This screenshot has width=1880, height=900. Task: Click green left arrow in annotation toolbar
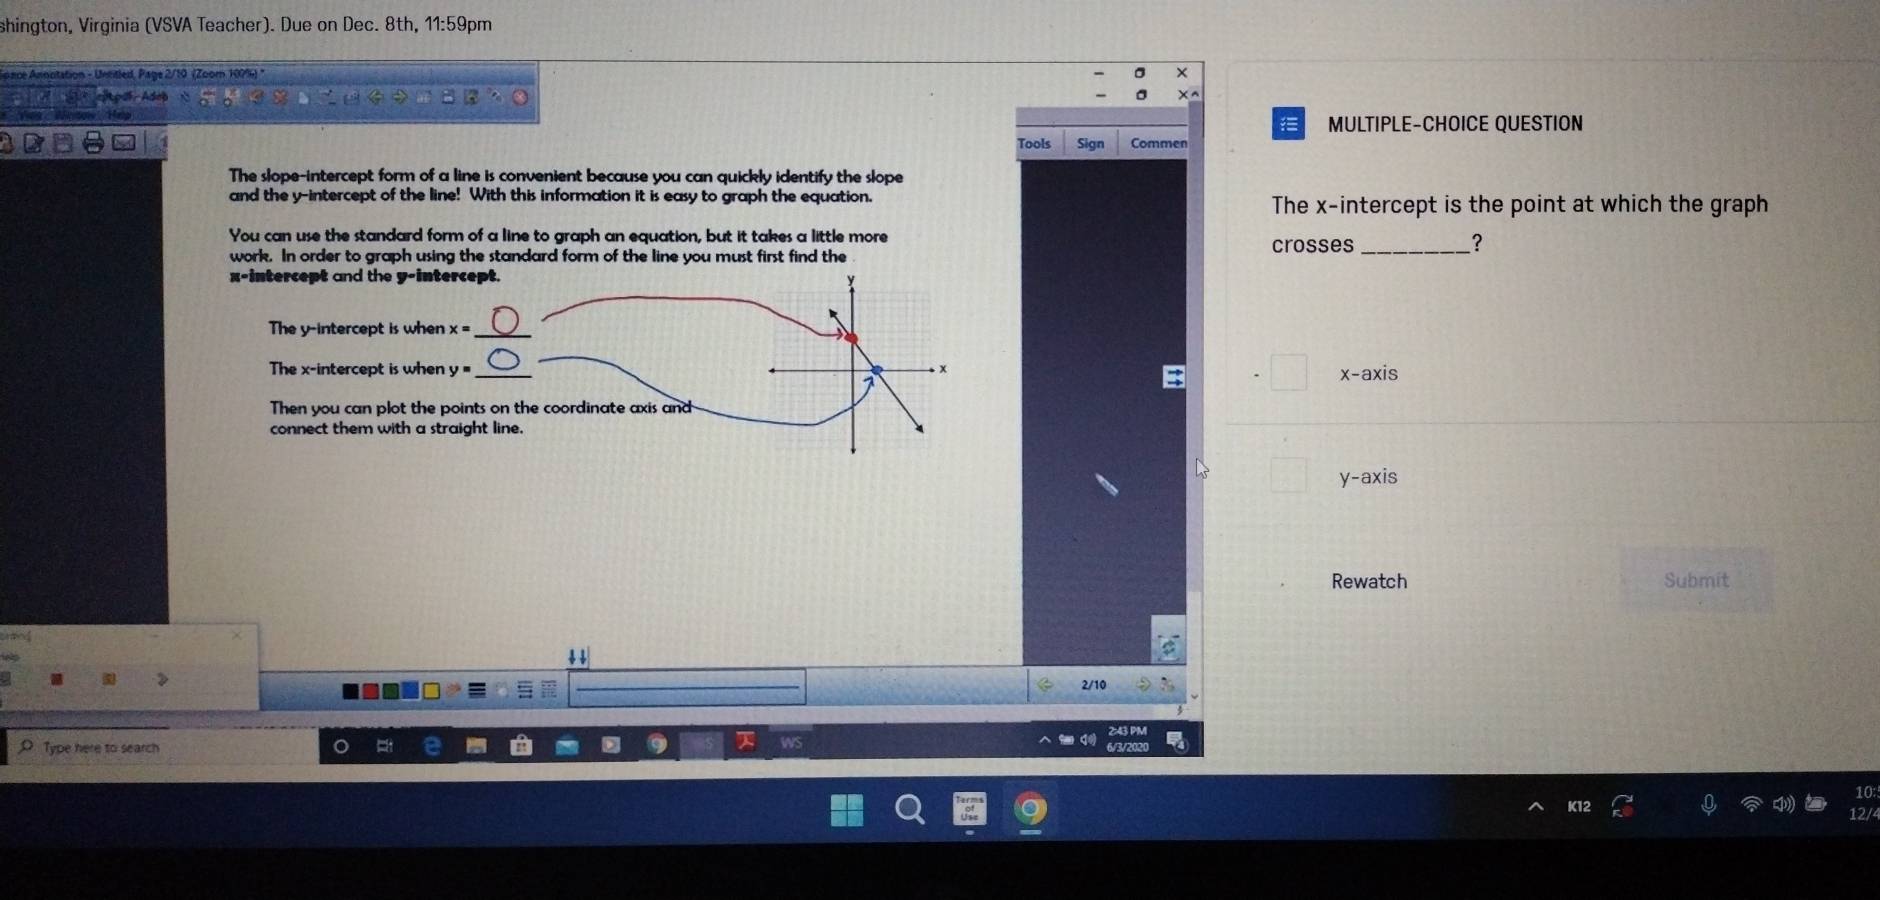pyautogui.click(x=375, y=97)
